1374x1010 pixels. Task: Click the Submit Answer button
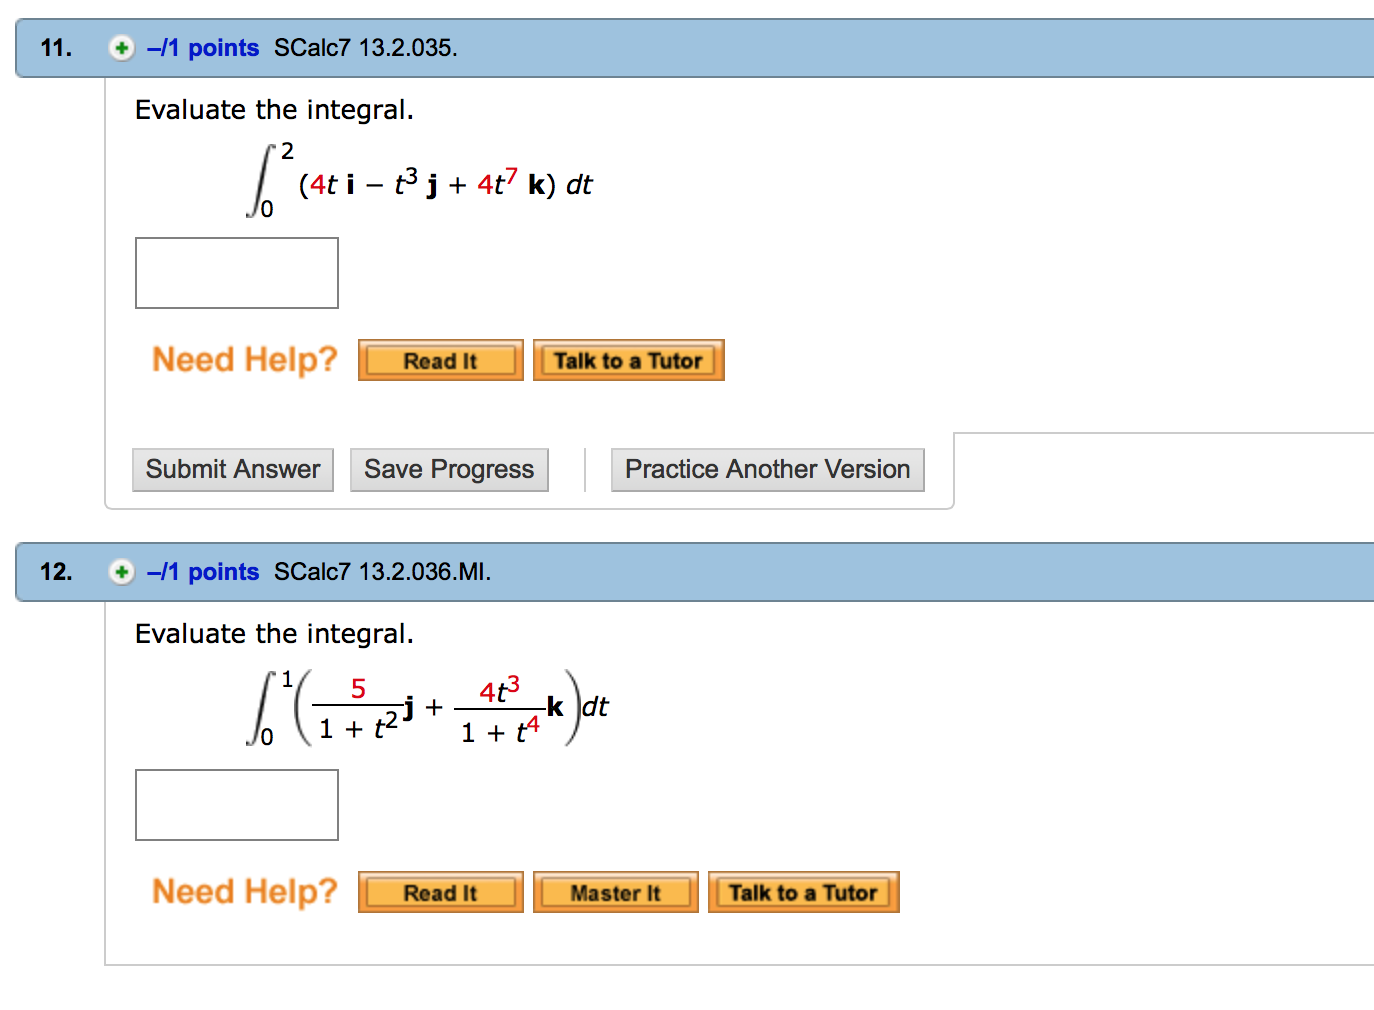coord(233,470)
